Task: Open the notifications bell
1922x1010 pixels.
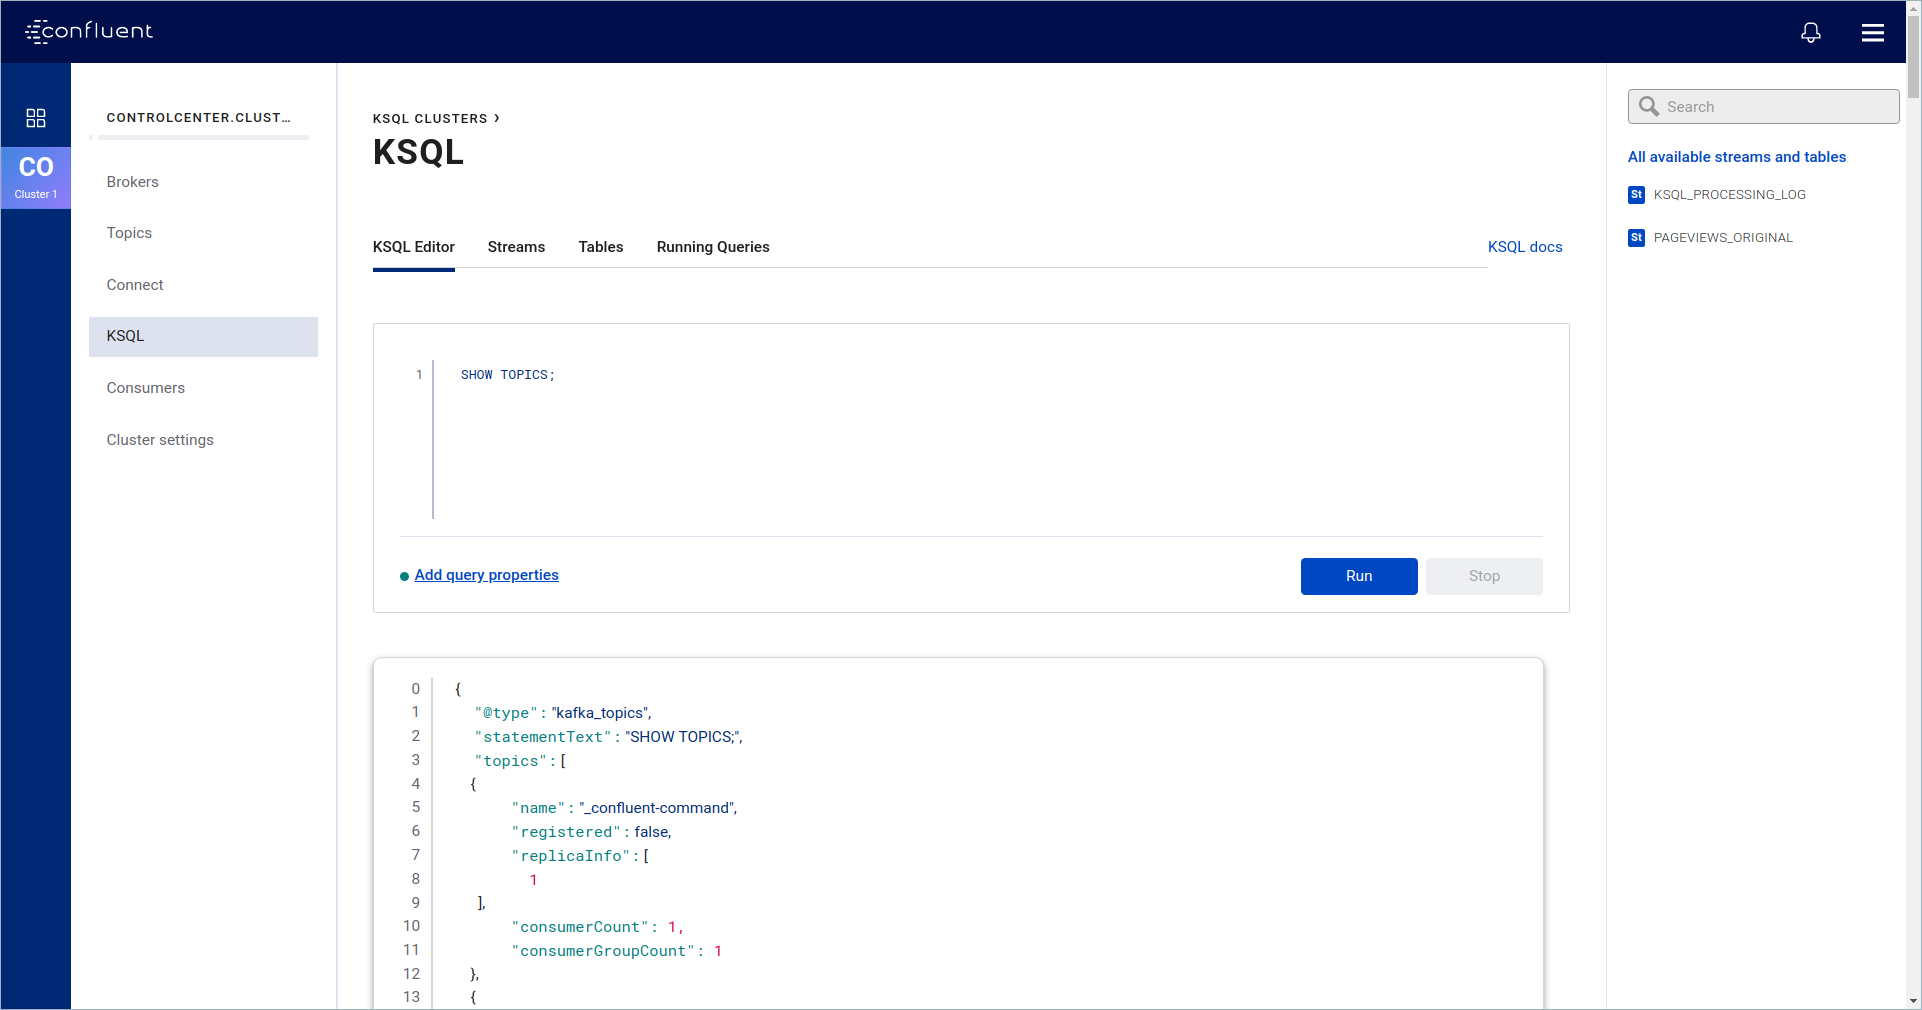Action: [x=1810, y=32]
